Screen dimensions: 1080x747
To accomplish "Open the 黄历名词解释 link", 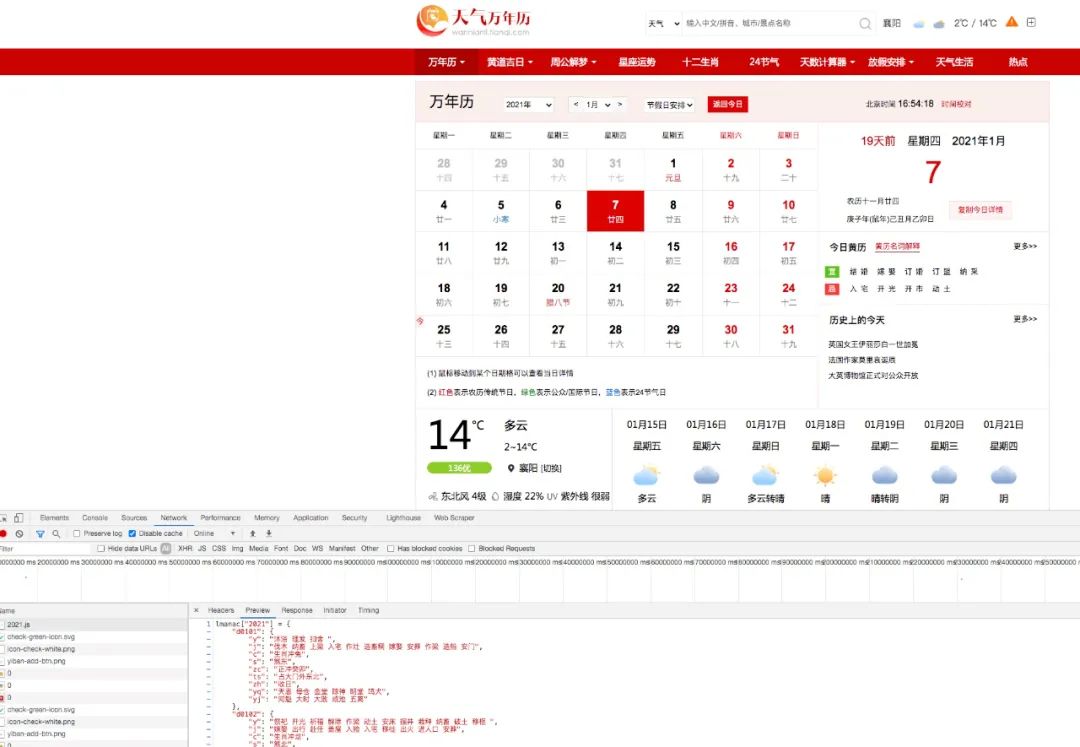I will (897, 246).
